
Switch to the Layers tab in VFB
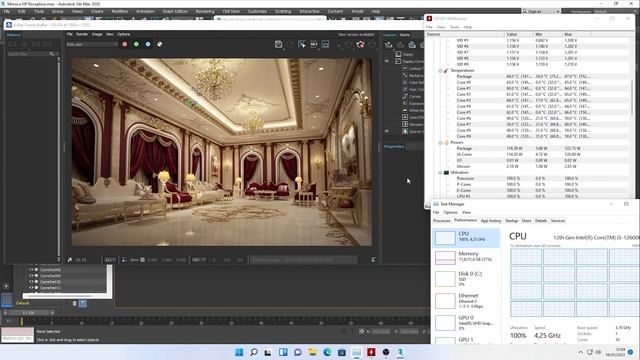coord(389,35)
